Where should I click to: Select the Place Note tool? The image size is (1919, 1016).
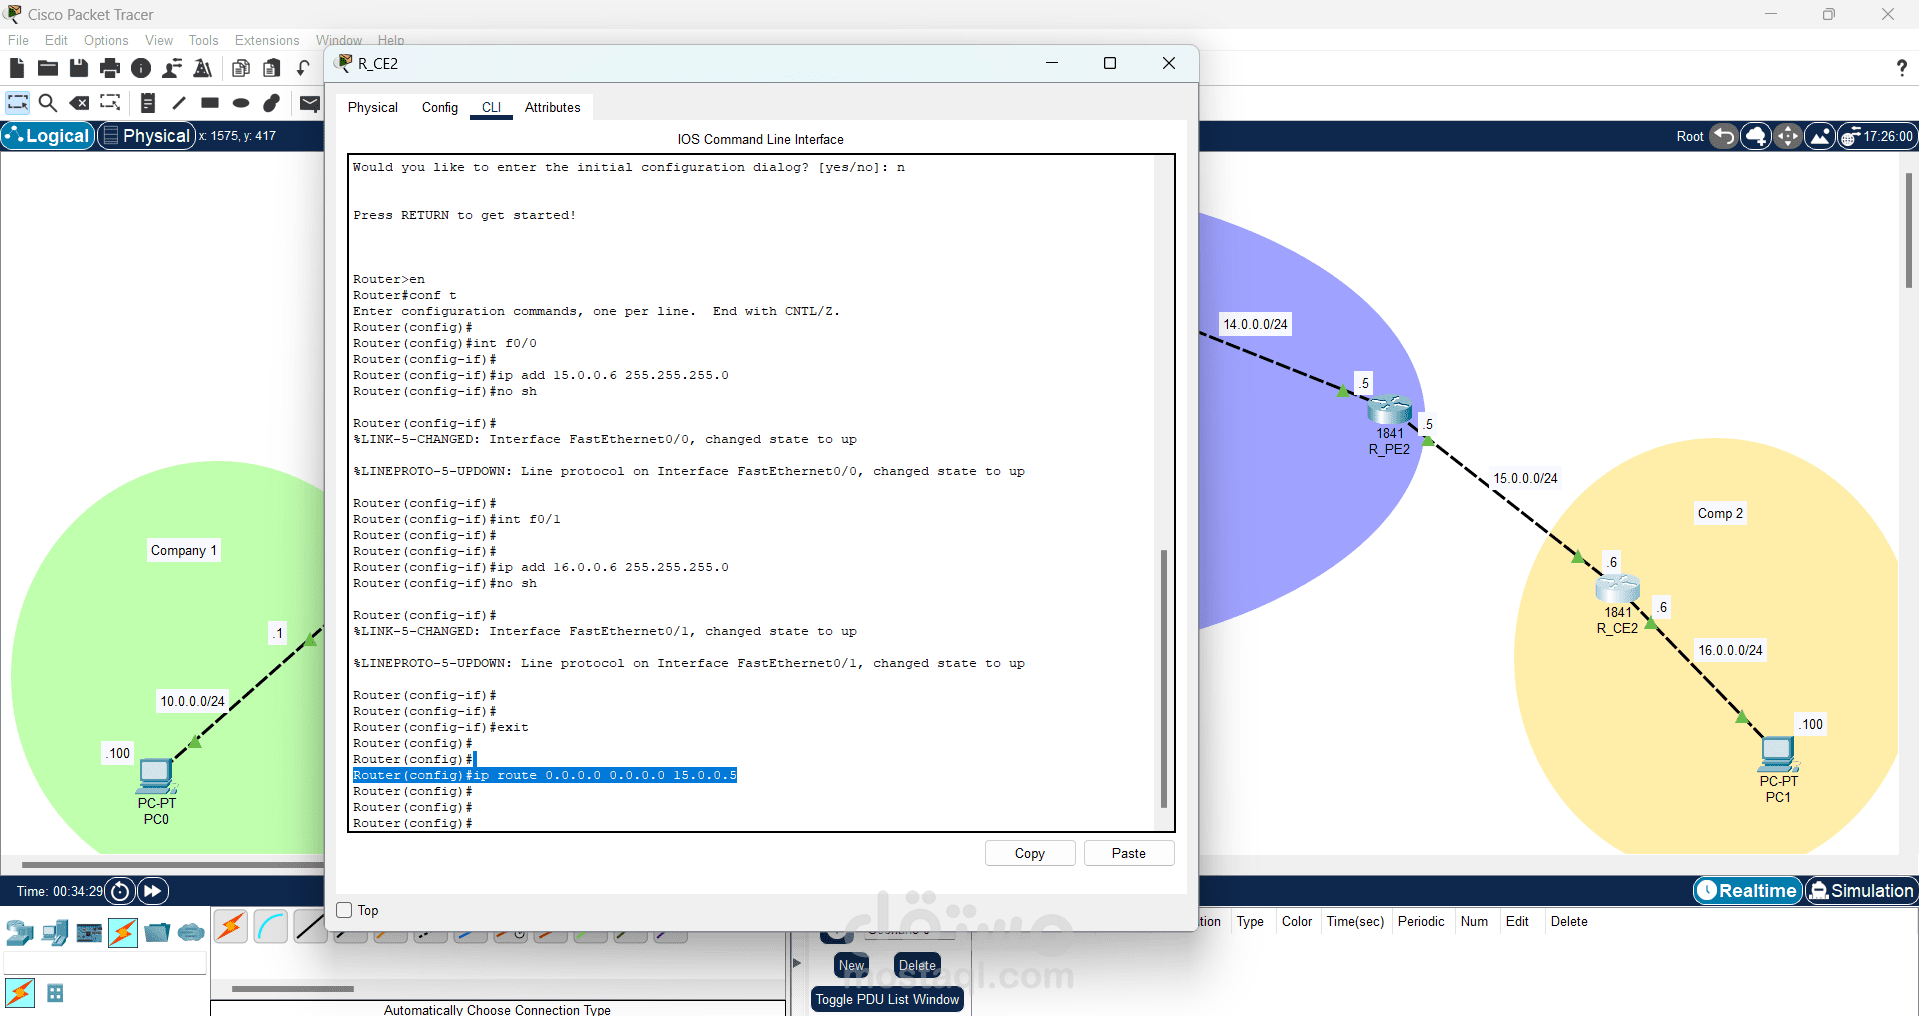pyautogui.click(x=148, y=103)
